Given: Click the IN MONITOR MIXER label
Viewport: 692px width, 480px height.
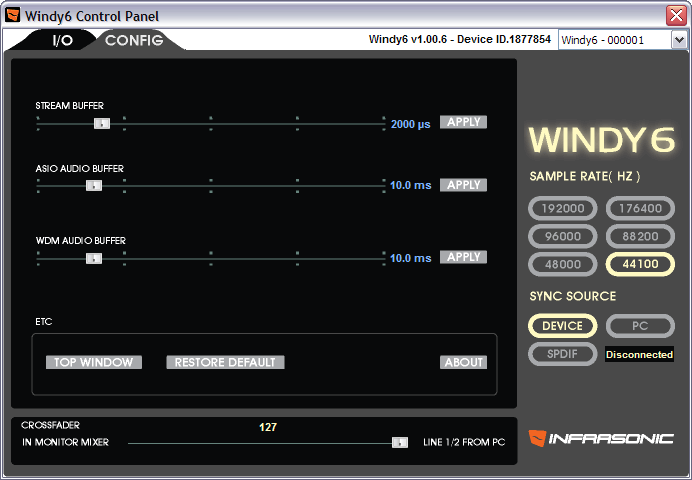Looking at the screenshot, I should pyautogui.click(x=65, y=442).
